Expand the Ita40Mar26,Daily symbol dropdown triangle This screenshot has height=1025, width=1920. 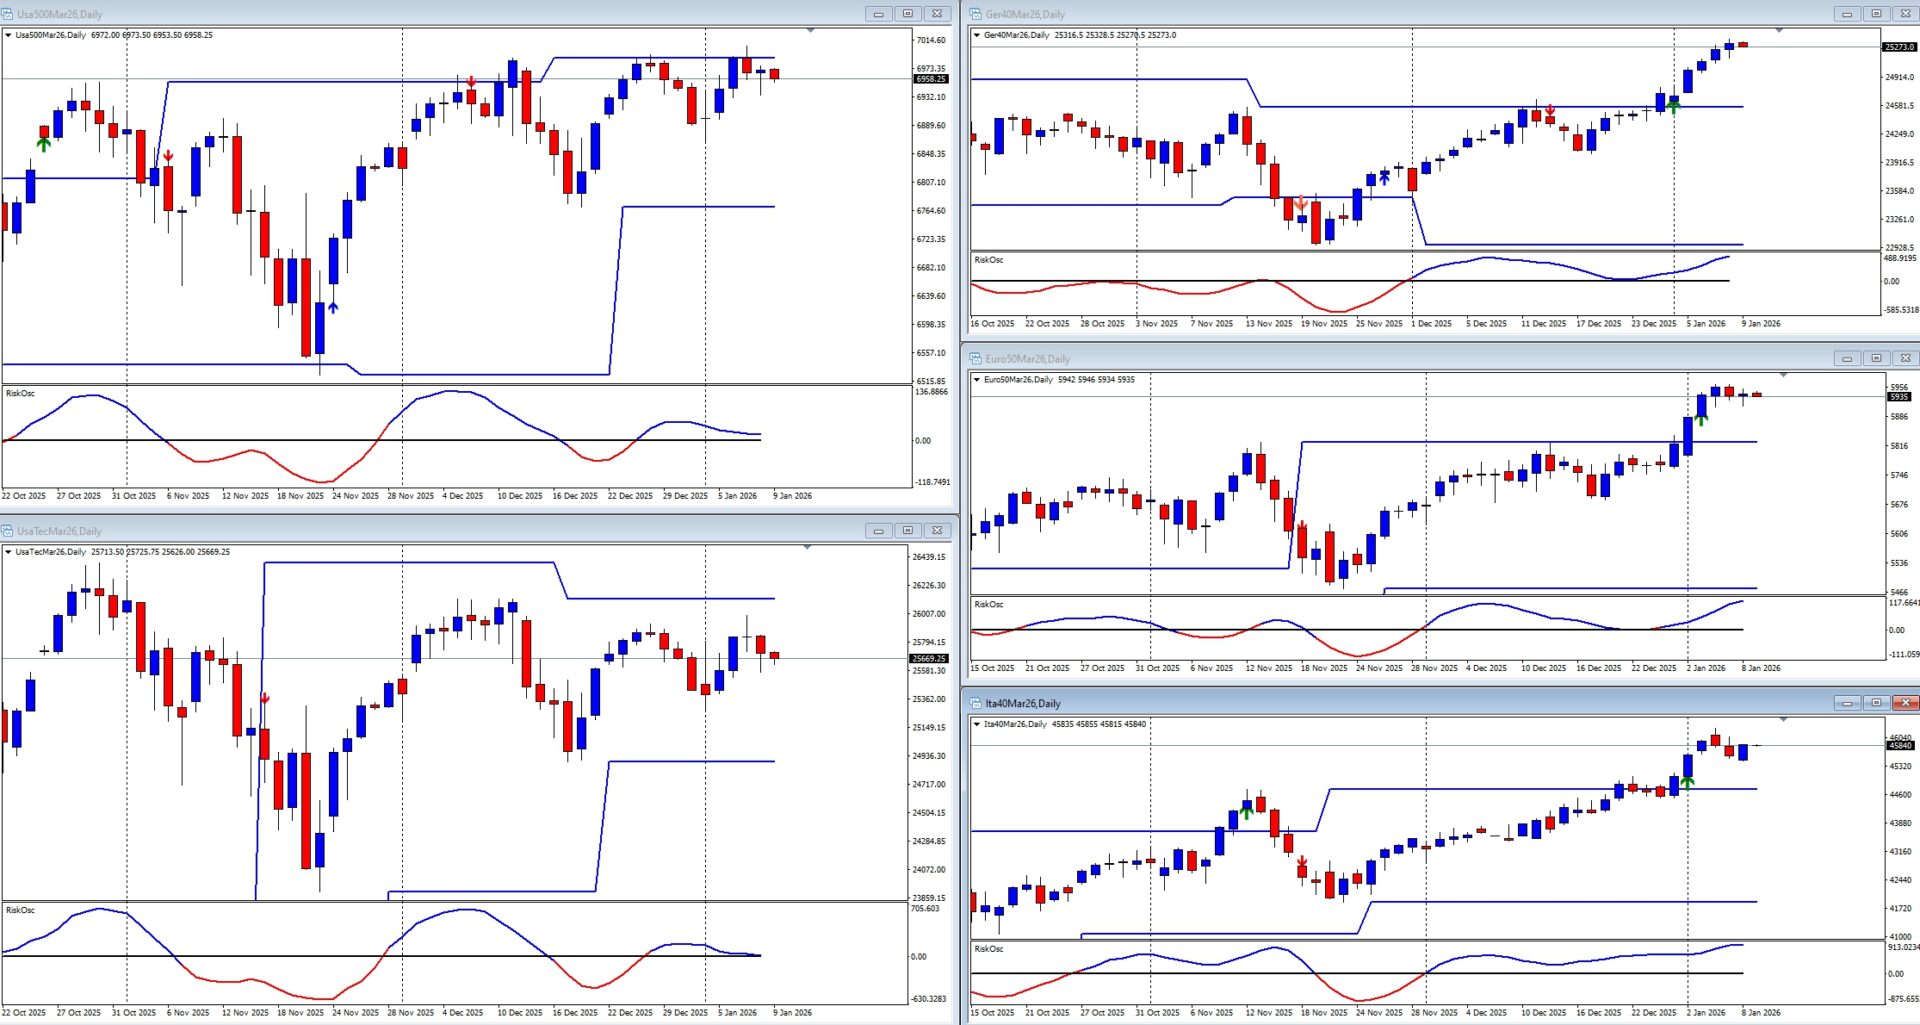(x=977, y=724)
